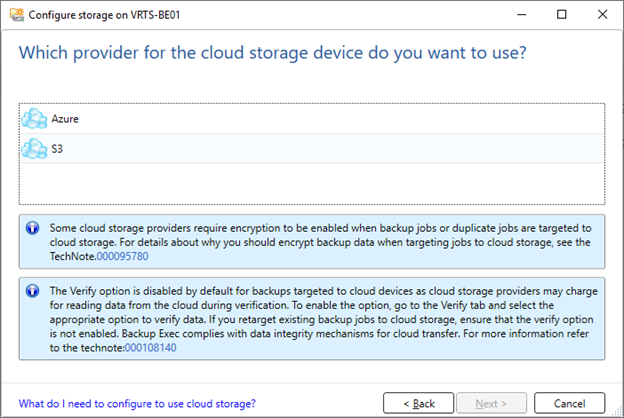Click the Verify option info icon

pos(33,291)
